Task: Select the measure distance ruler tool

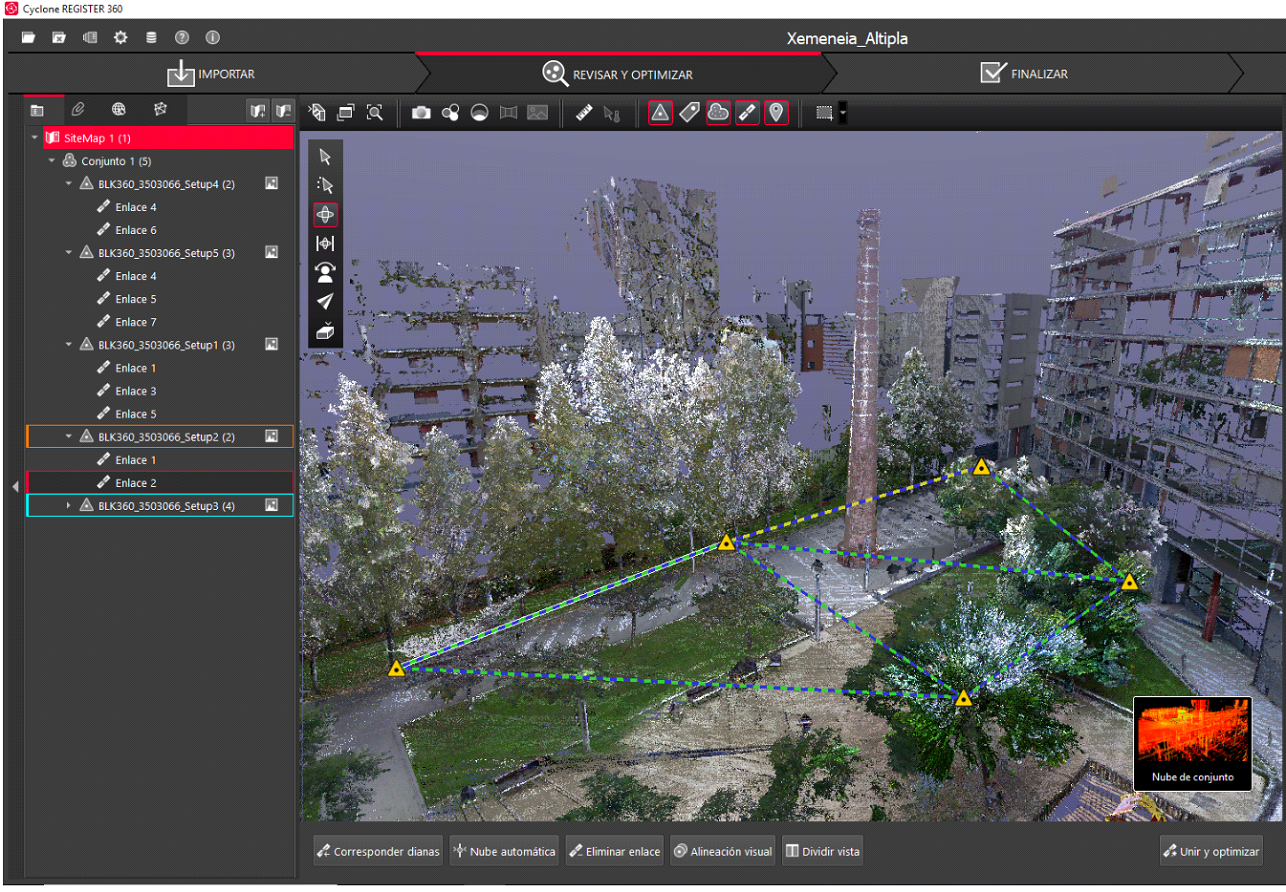Action: coord(585,113)
